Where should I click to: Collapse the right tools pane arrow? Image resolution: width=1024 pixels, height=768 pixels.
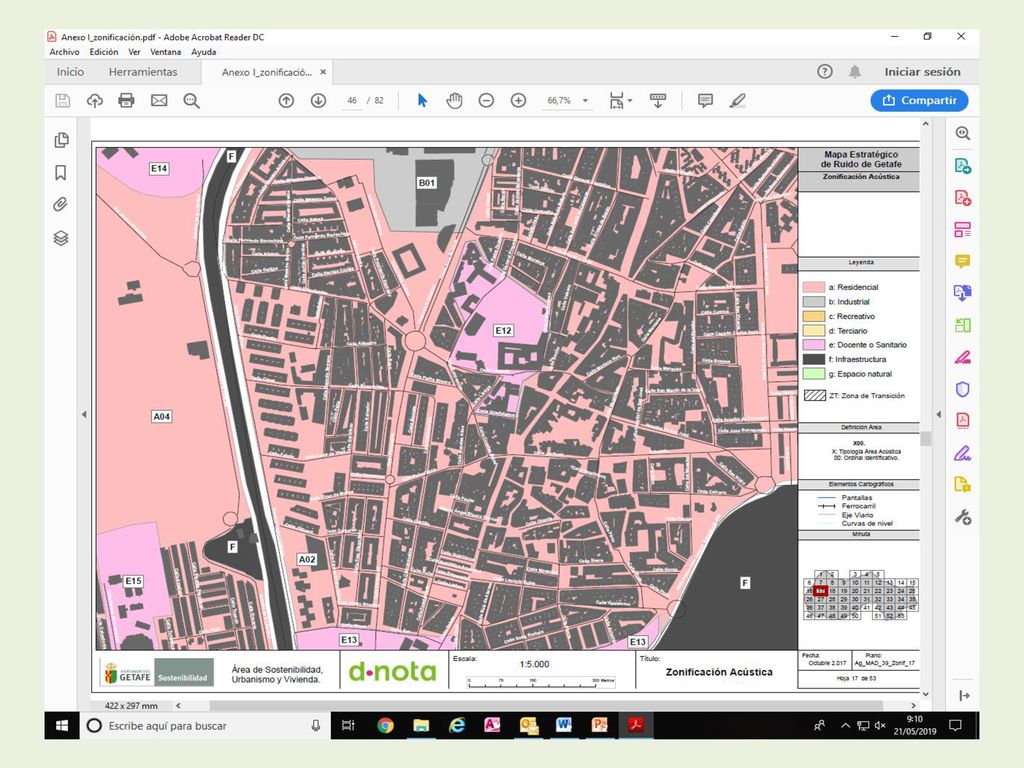(x=965, y=696)
